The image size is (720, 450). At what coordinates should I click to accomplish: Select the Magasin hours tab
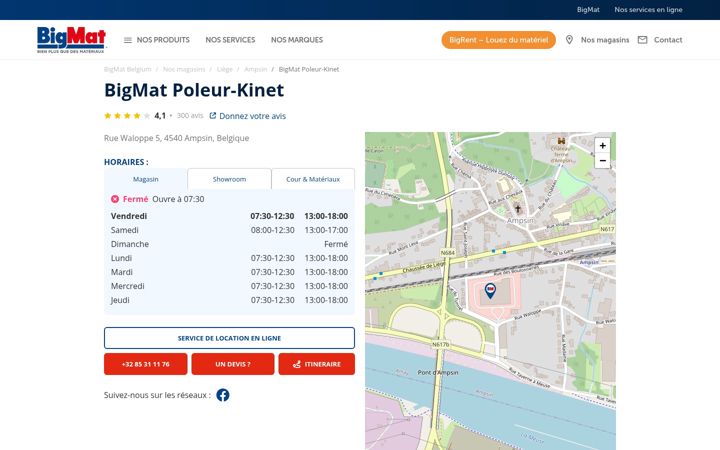146,179
